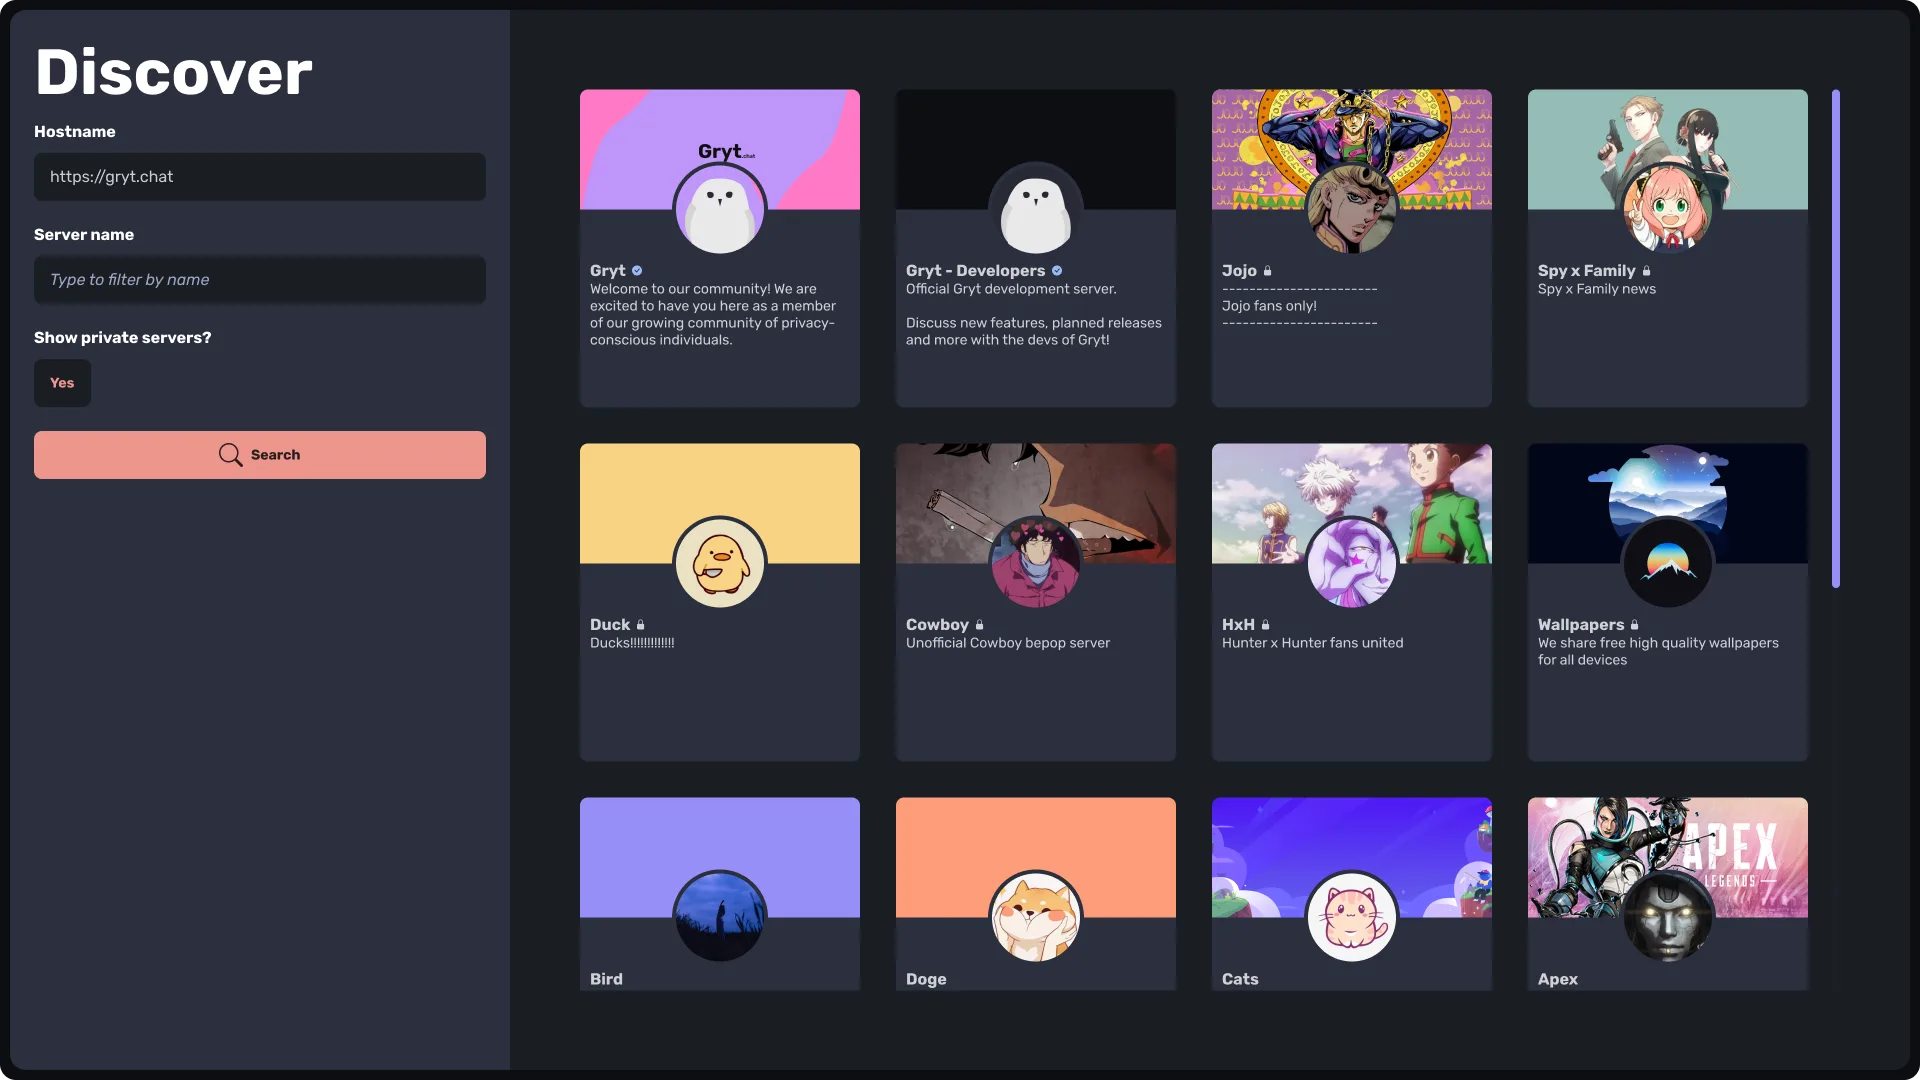1920x1080 pixels.
Task: Select the Cats pink cat avatar
Action: pyautogui.click(x=1352, y=917)
